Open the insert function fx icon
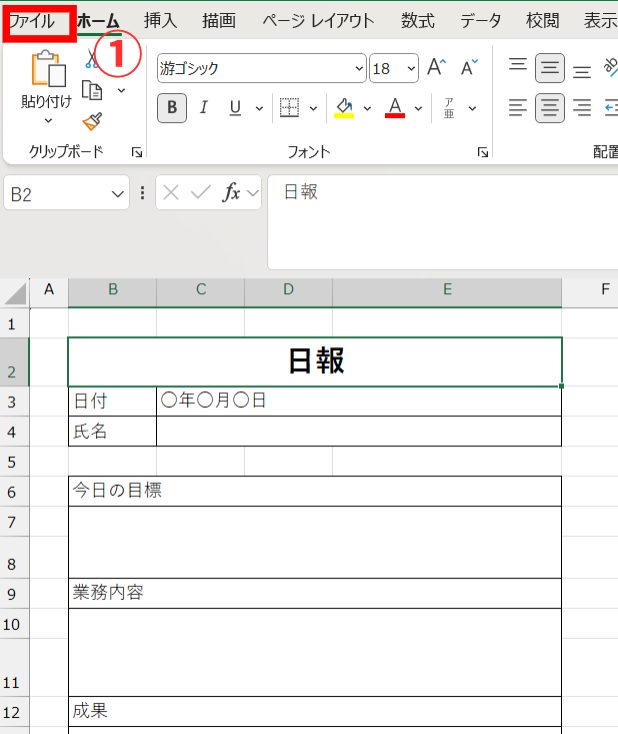 pos(231,192)
